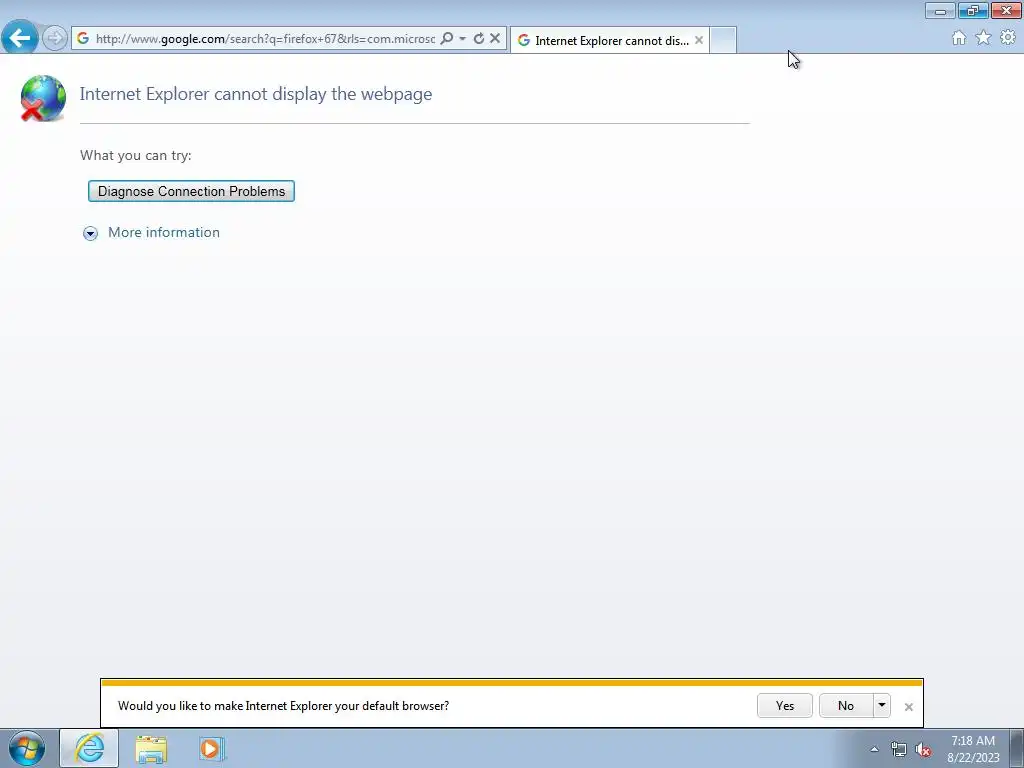
Task: Click the Forward navigation arrow
Action: click(x=55, y=38)
